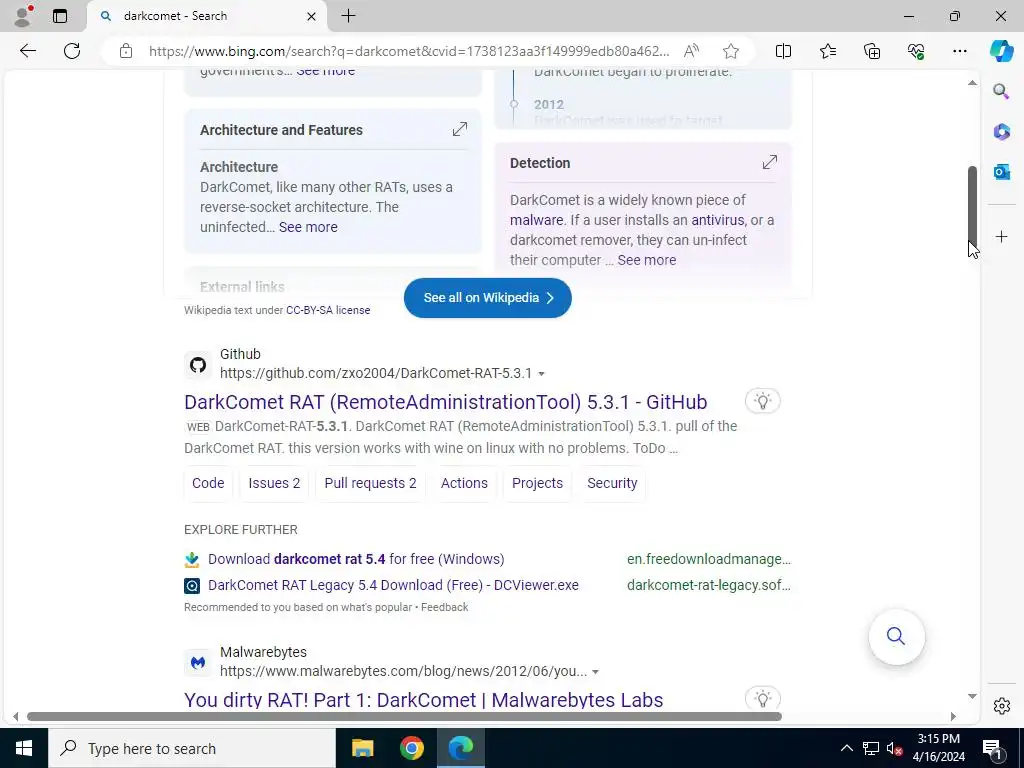Screen dimensions: 1024x768
Task: Open sidebar settings gear
Action: pos(1001,706)
